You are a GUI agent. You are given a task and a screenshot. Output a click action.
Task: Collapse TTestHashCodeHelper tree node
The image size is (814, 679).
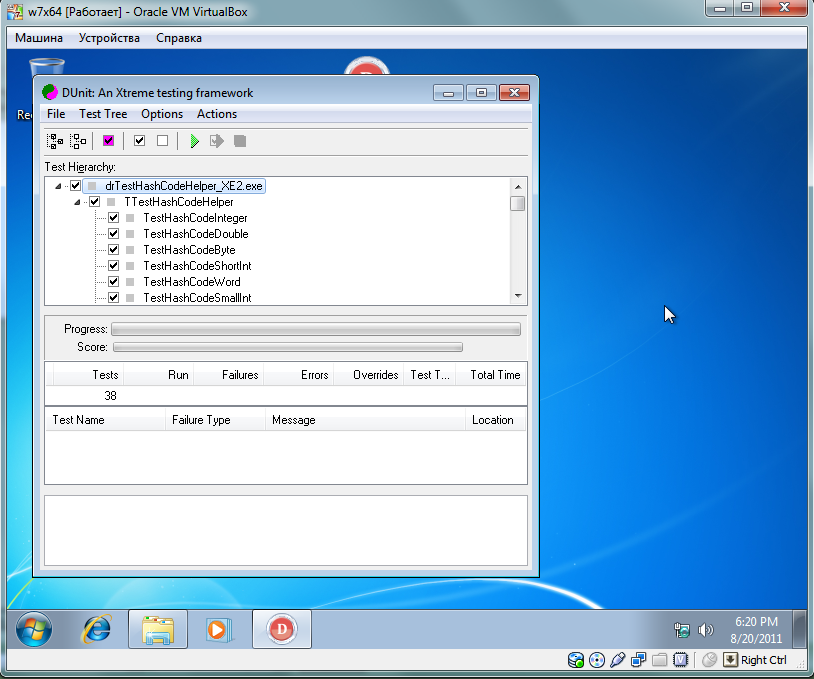pyautogui.click(x=77, y=202)
